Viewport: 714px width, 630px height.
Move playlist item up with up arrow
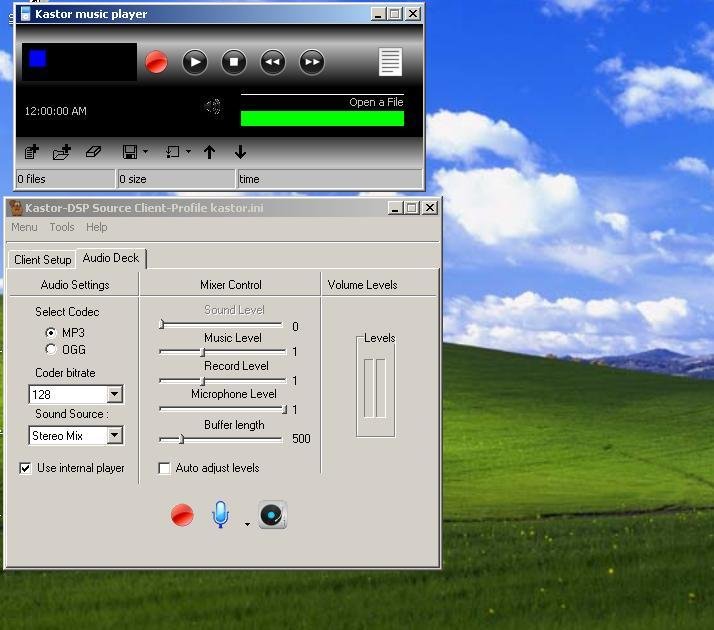pos(209,152)
